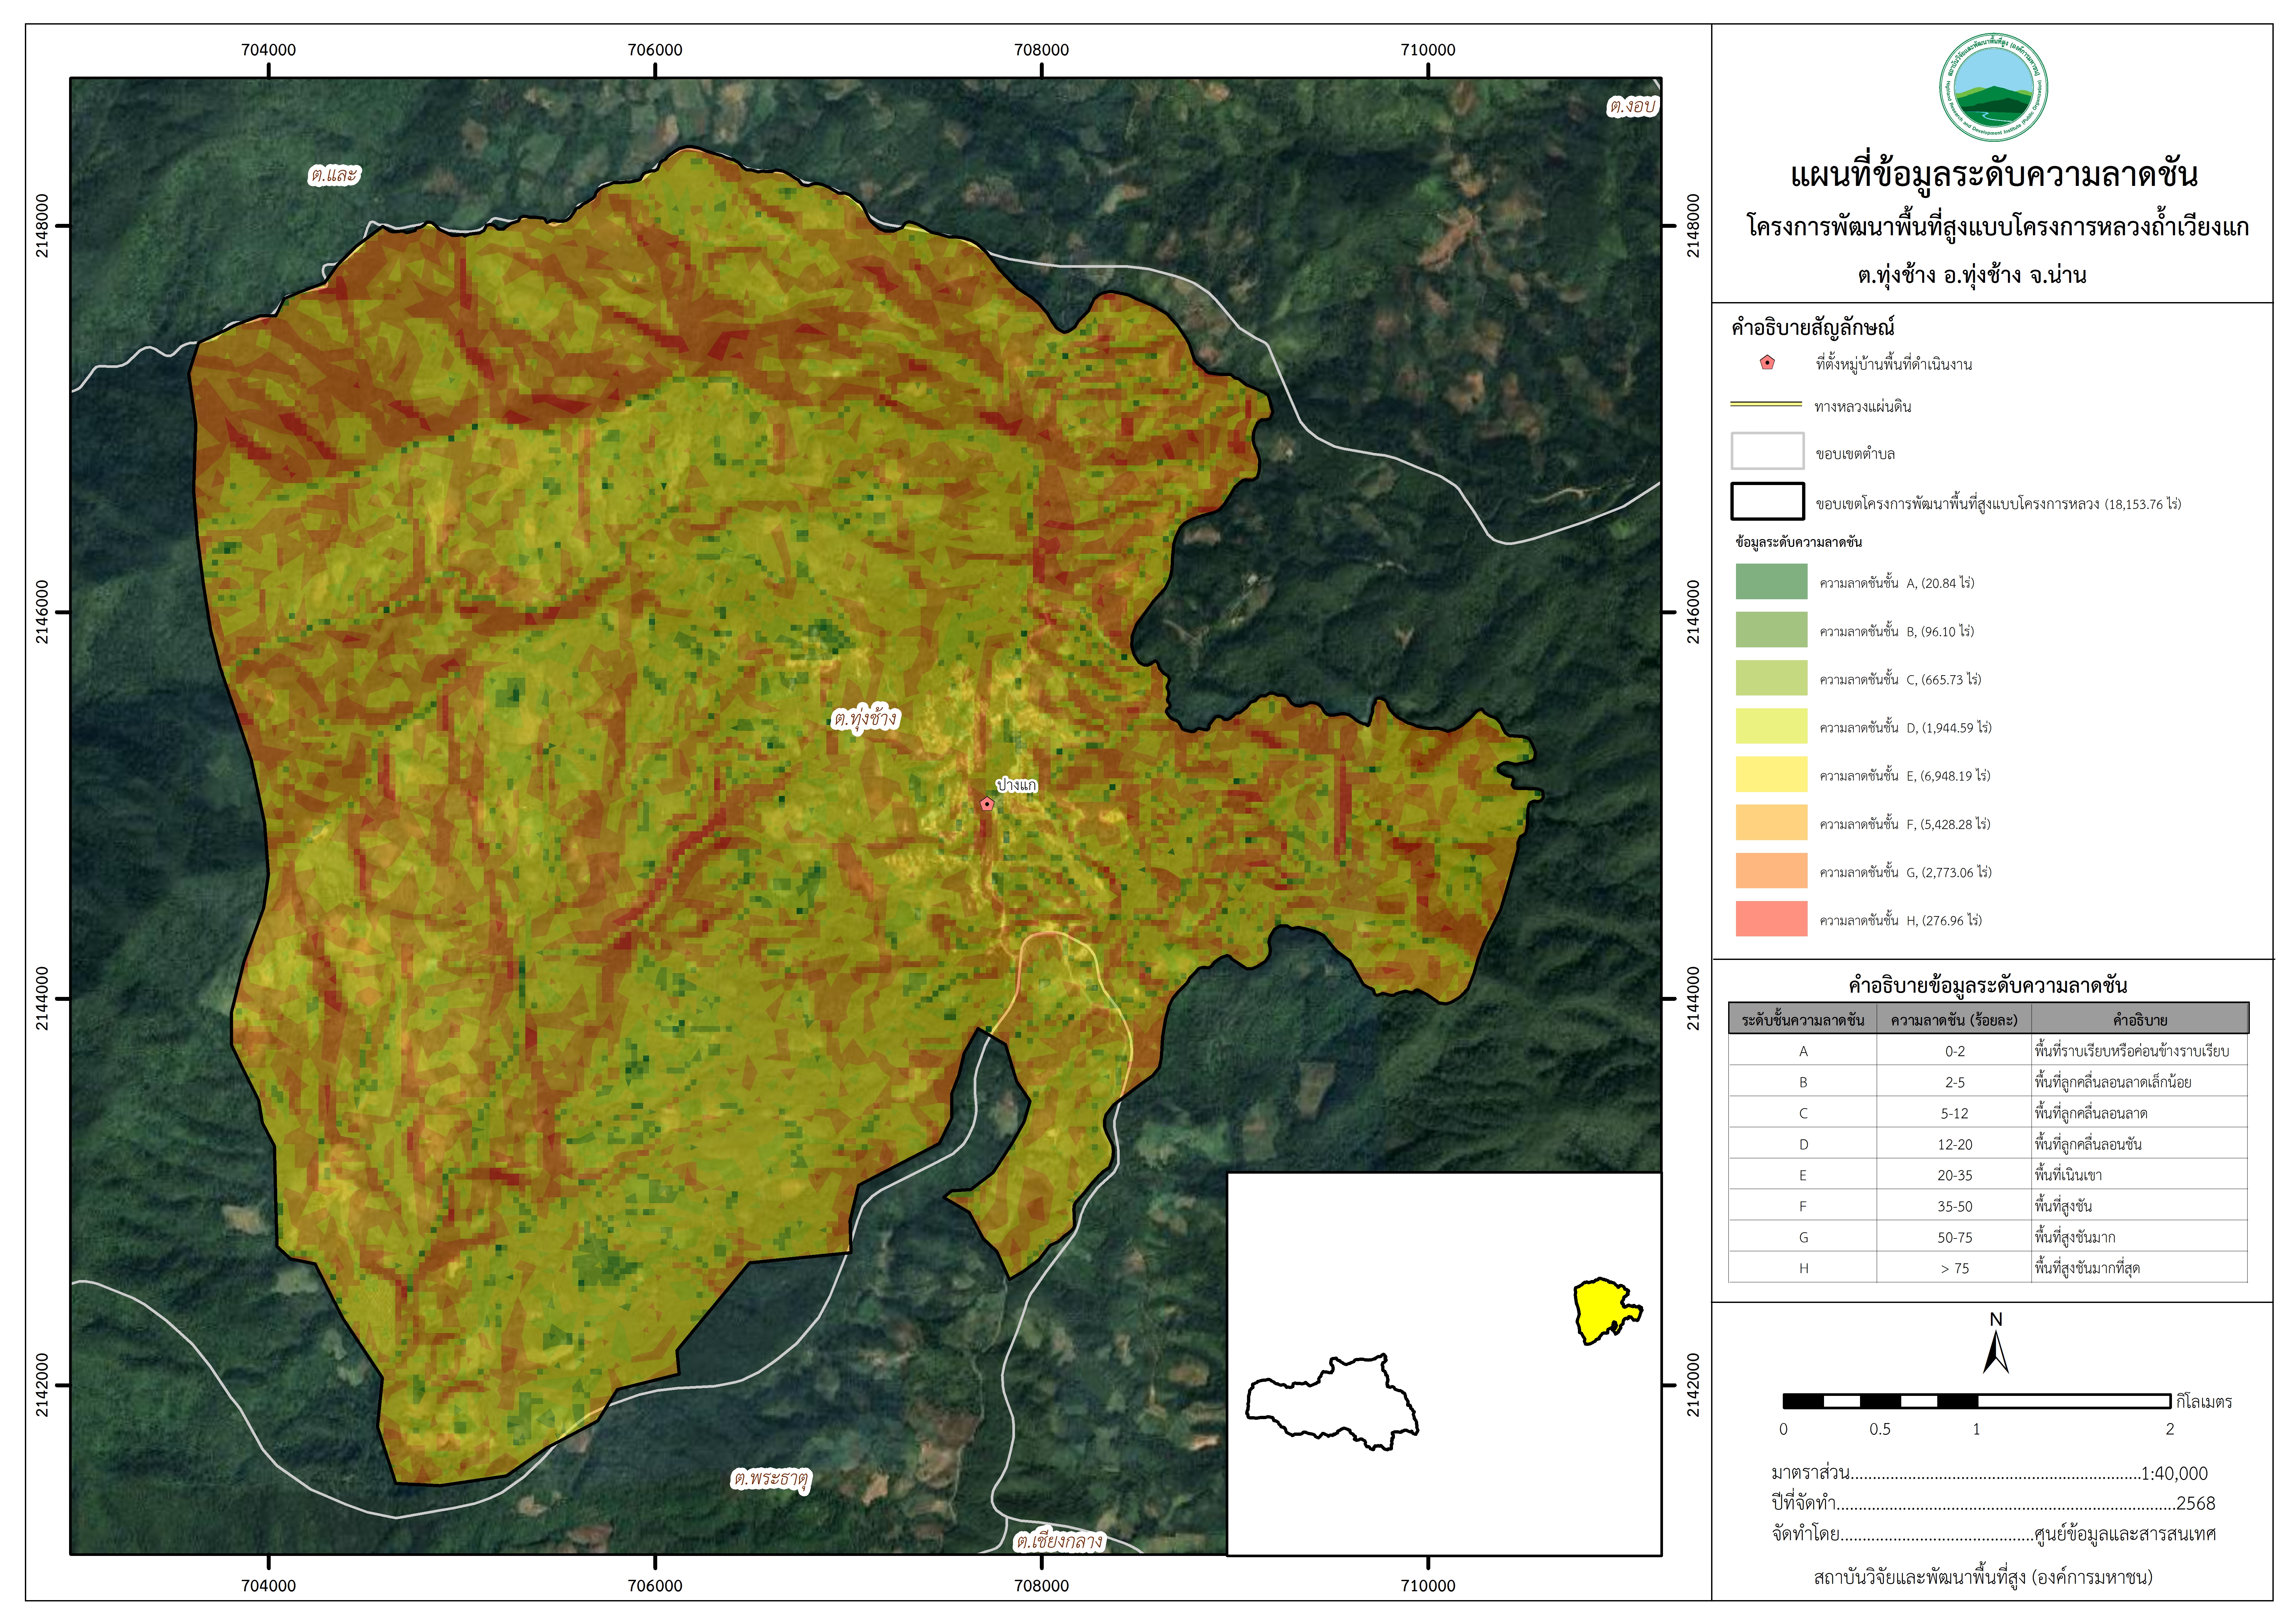Click the กิโลเมตร unit label by the scale bar

tap(2204, 1402)
